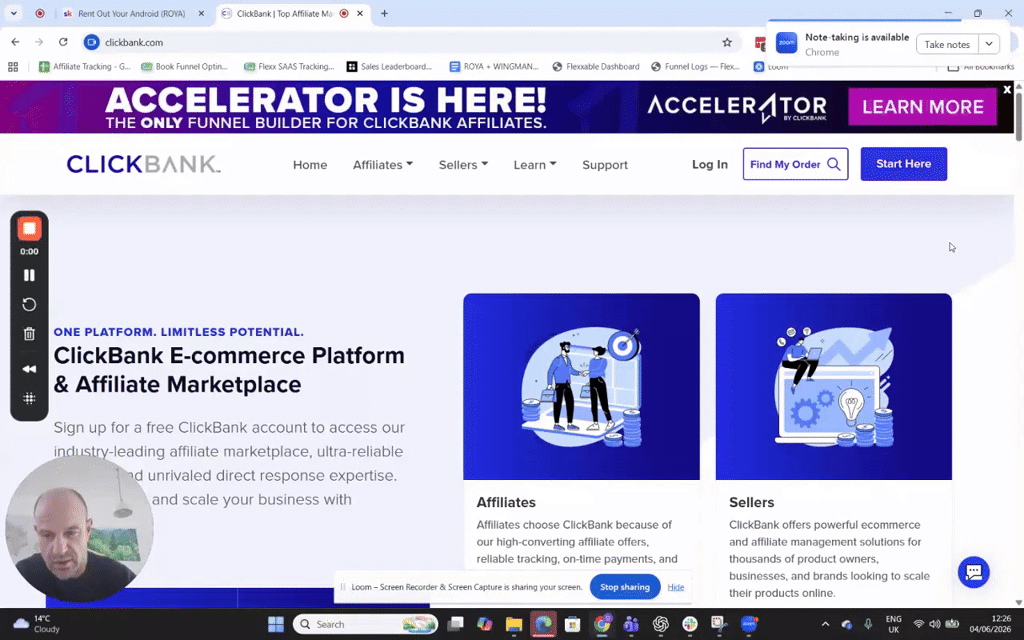Viewport: 1024px width, 640px height.
Task: Restart the Loom recording
Action: 29,304
